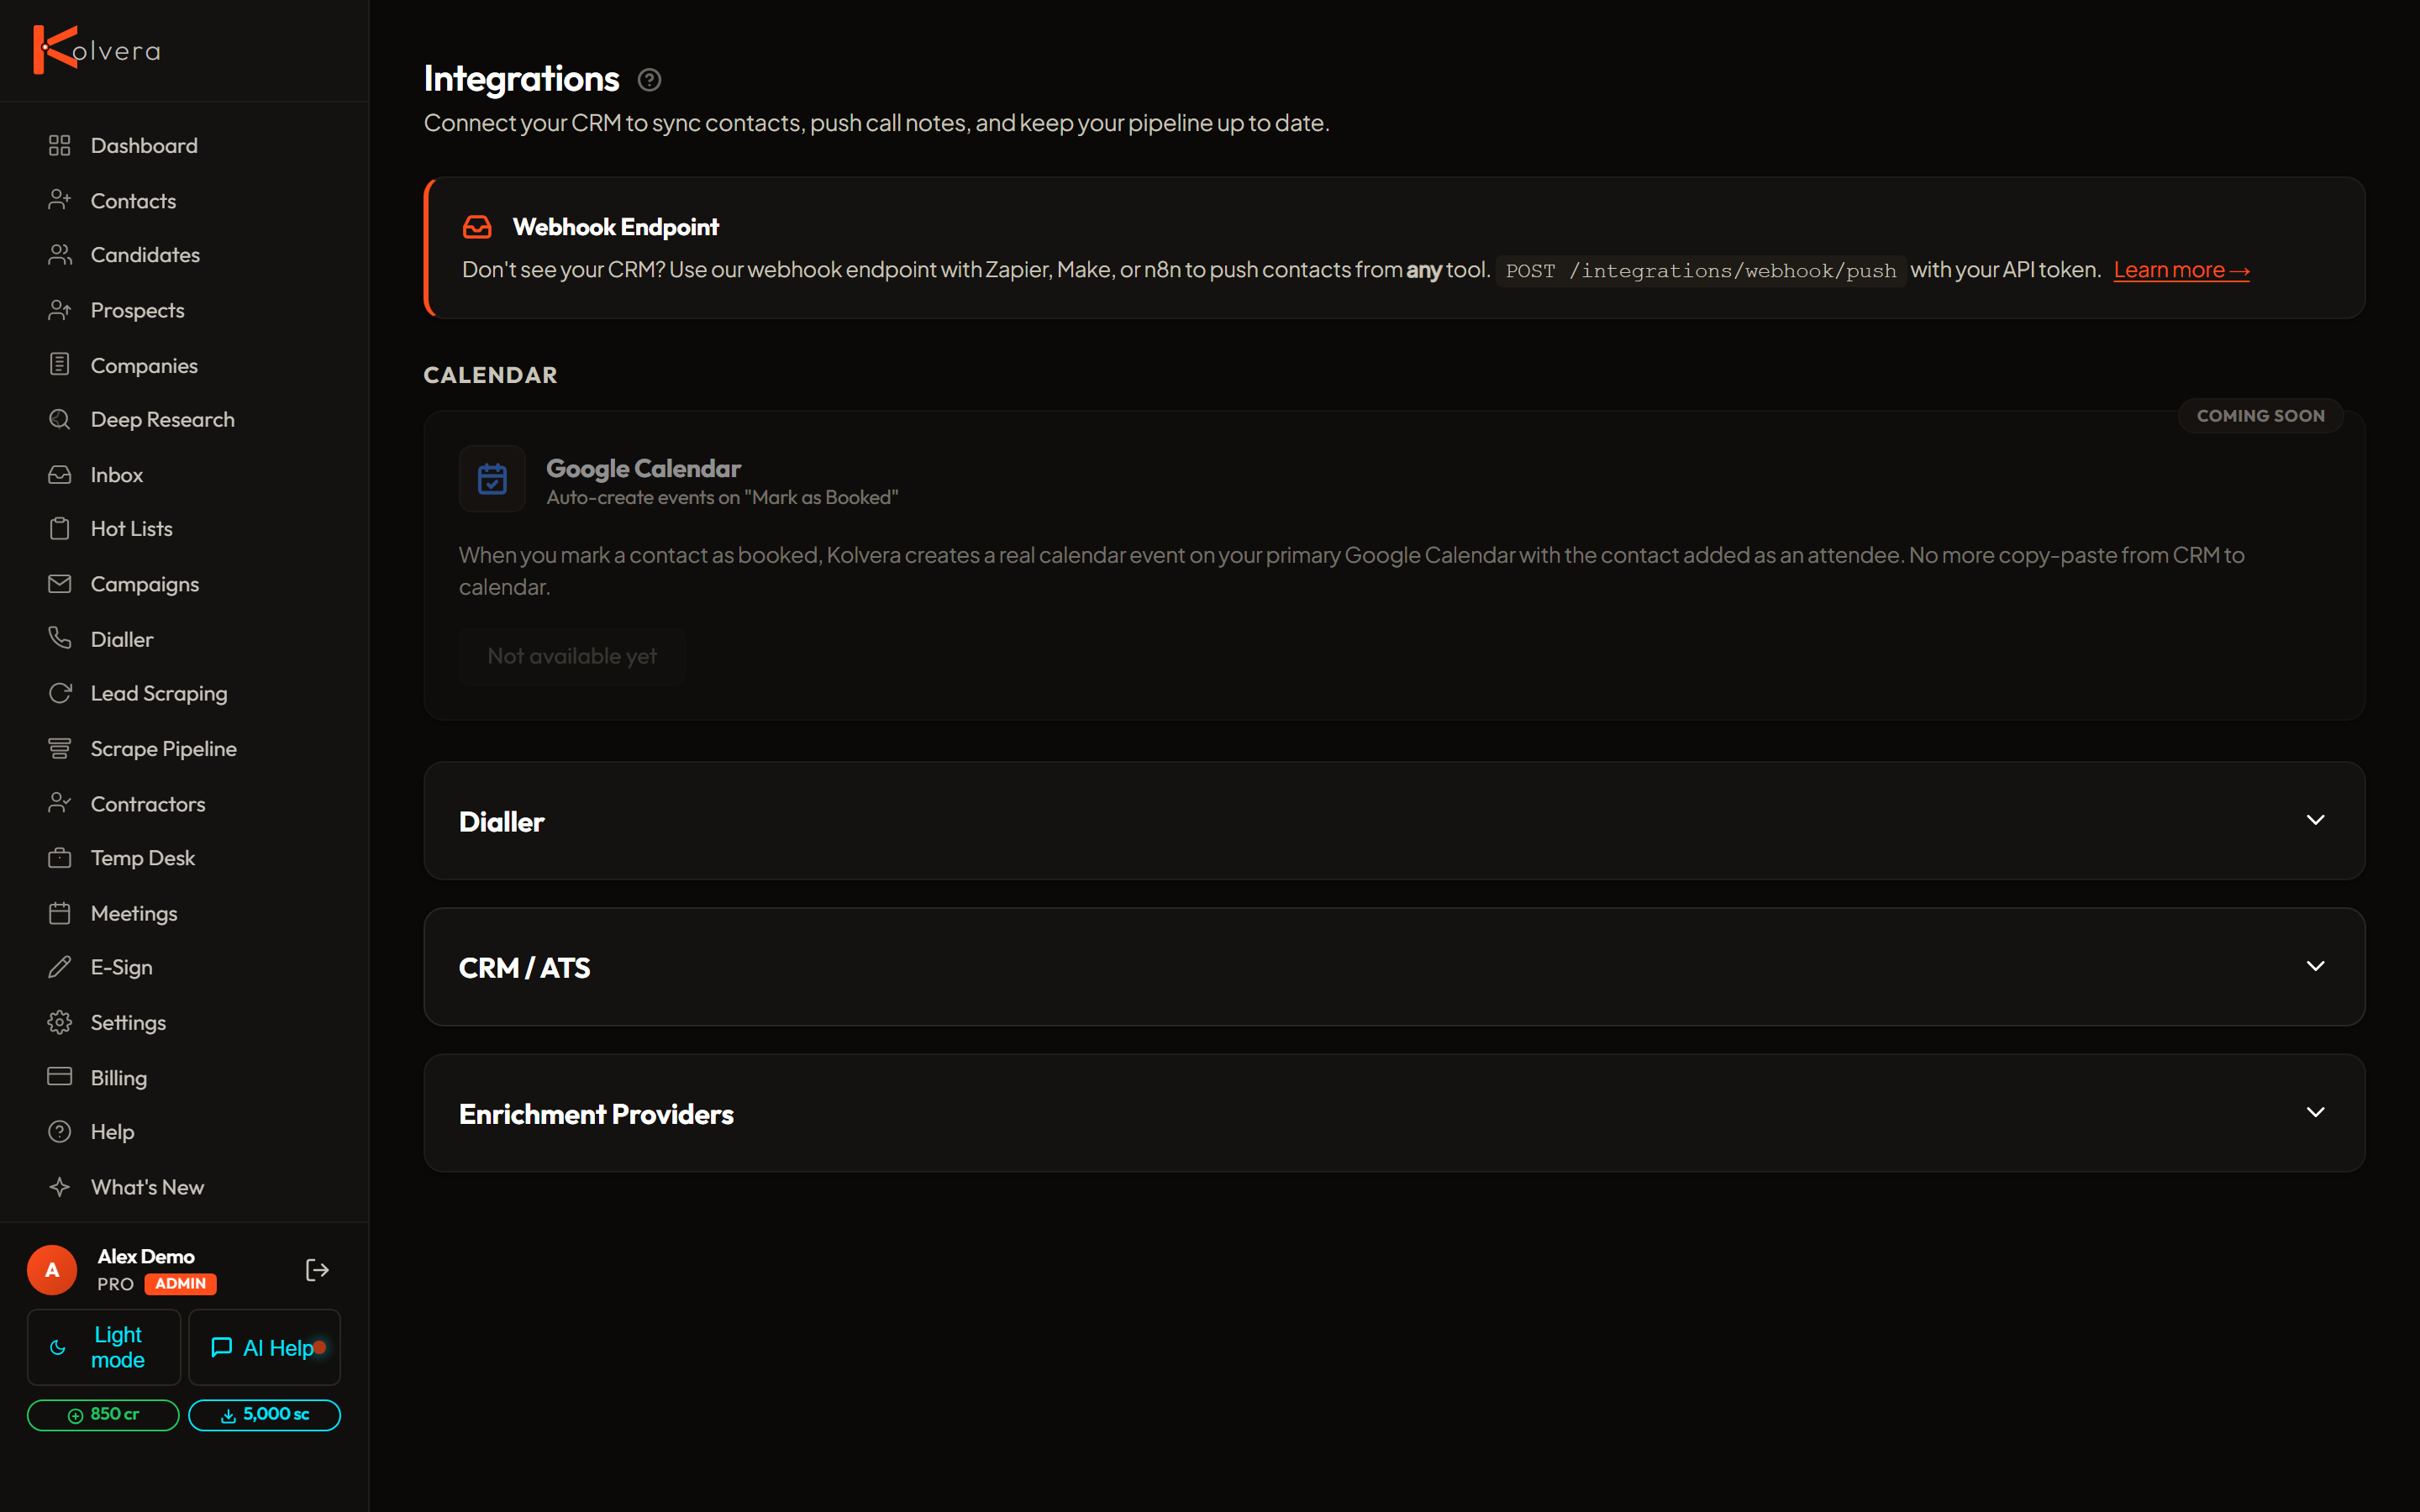
Task: Go to Contacts in the sidebar
Action: pyautogui.click(x=133, y=201)
